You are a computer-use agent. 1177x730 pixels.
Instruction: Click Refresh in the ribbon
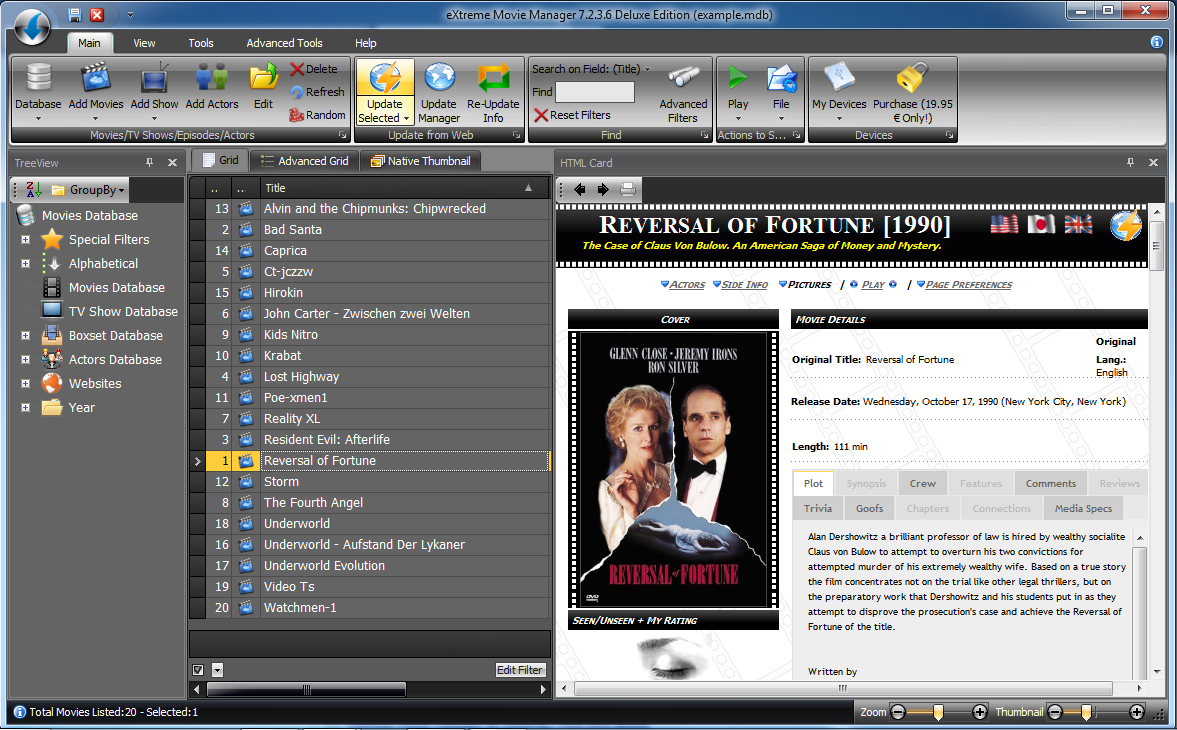pos(317,92)
